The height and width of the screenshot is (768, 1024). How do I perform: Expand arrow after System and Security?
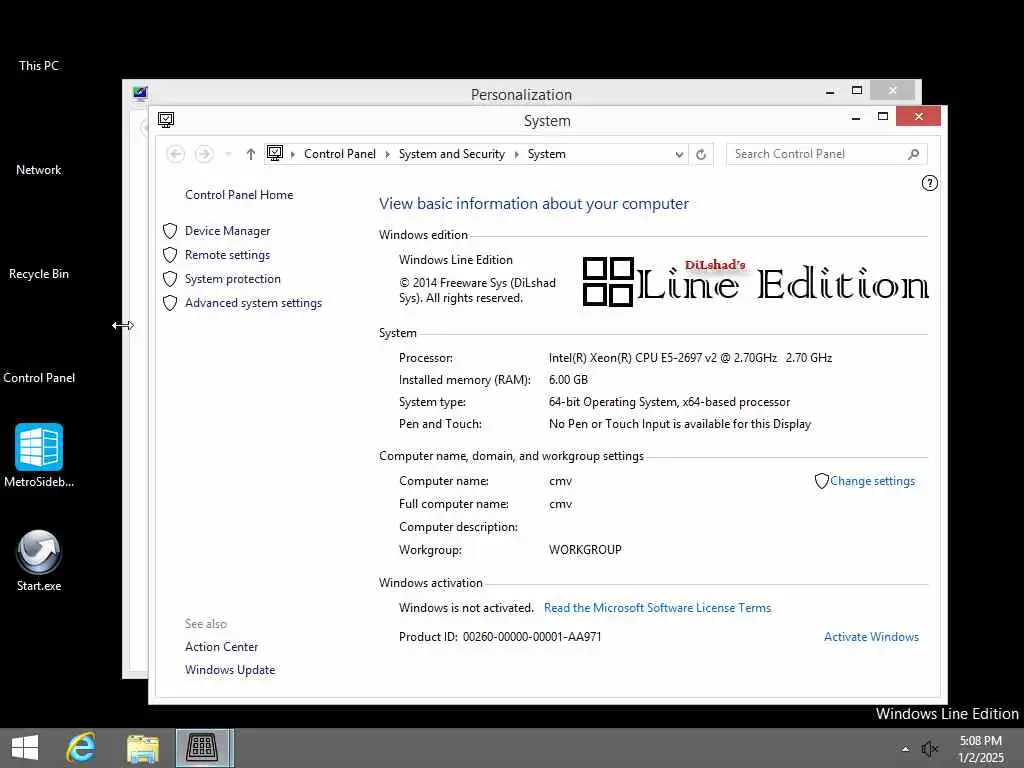517,154
